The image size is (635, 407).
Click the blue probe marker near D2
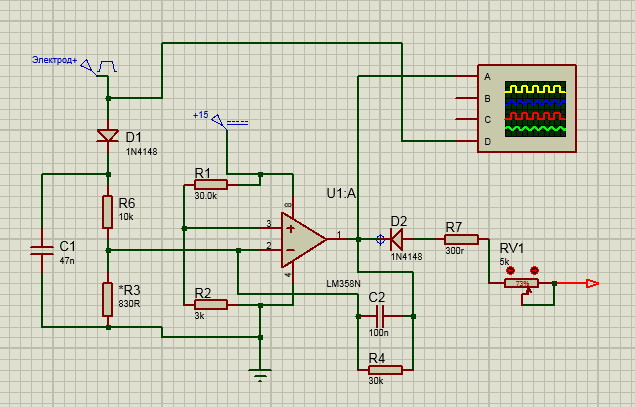(x=379, y=240)
